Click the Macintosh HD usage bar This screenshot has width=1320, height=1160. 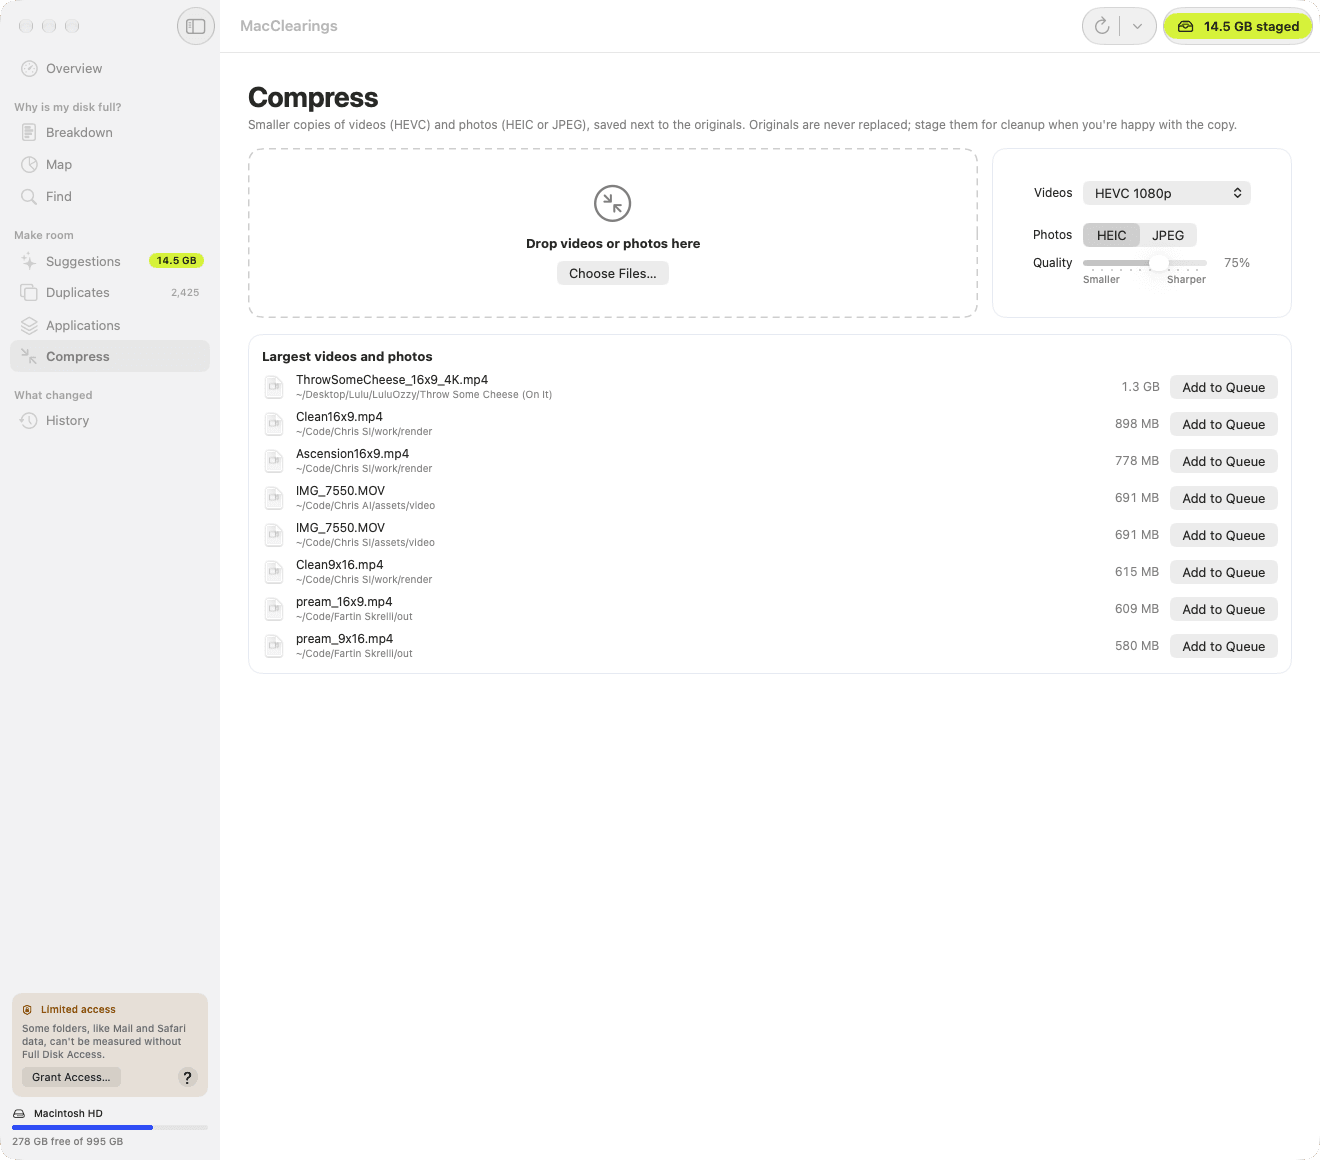click(x=110, y=1127)
